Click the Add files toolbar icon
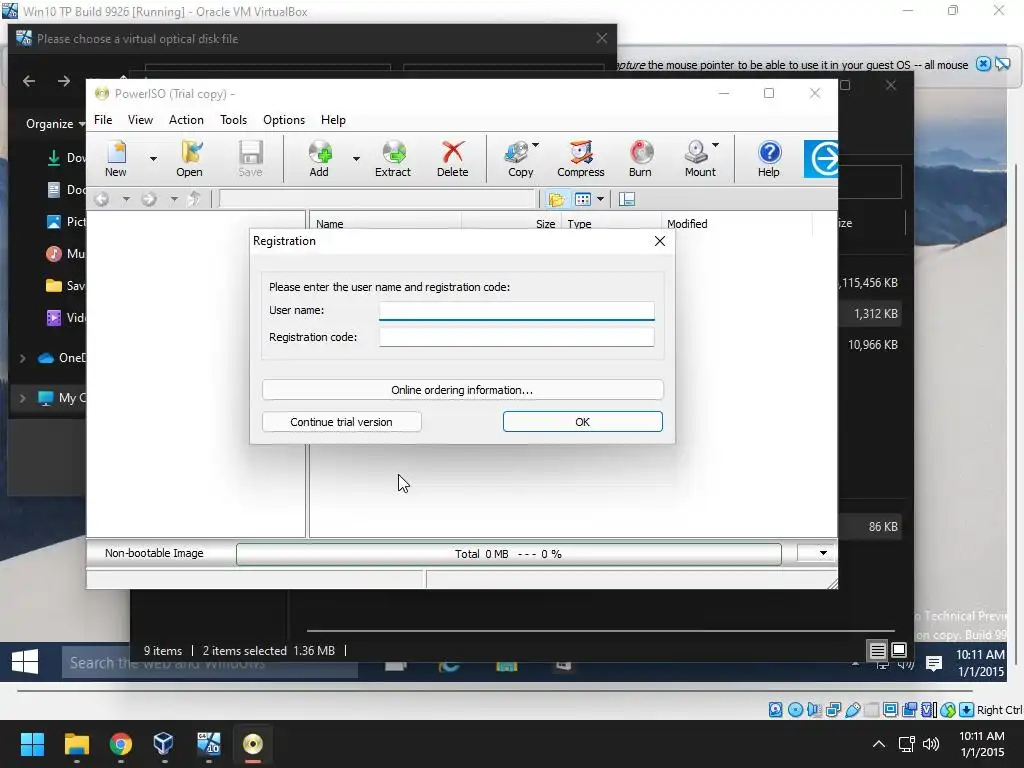 click(x=319, y=159)
